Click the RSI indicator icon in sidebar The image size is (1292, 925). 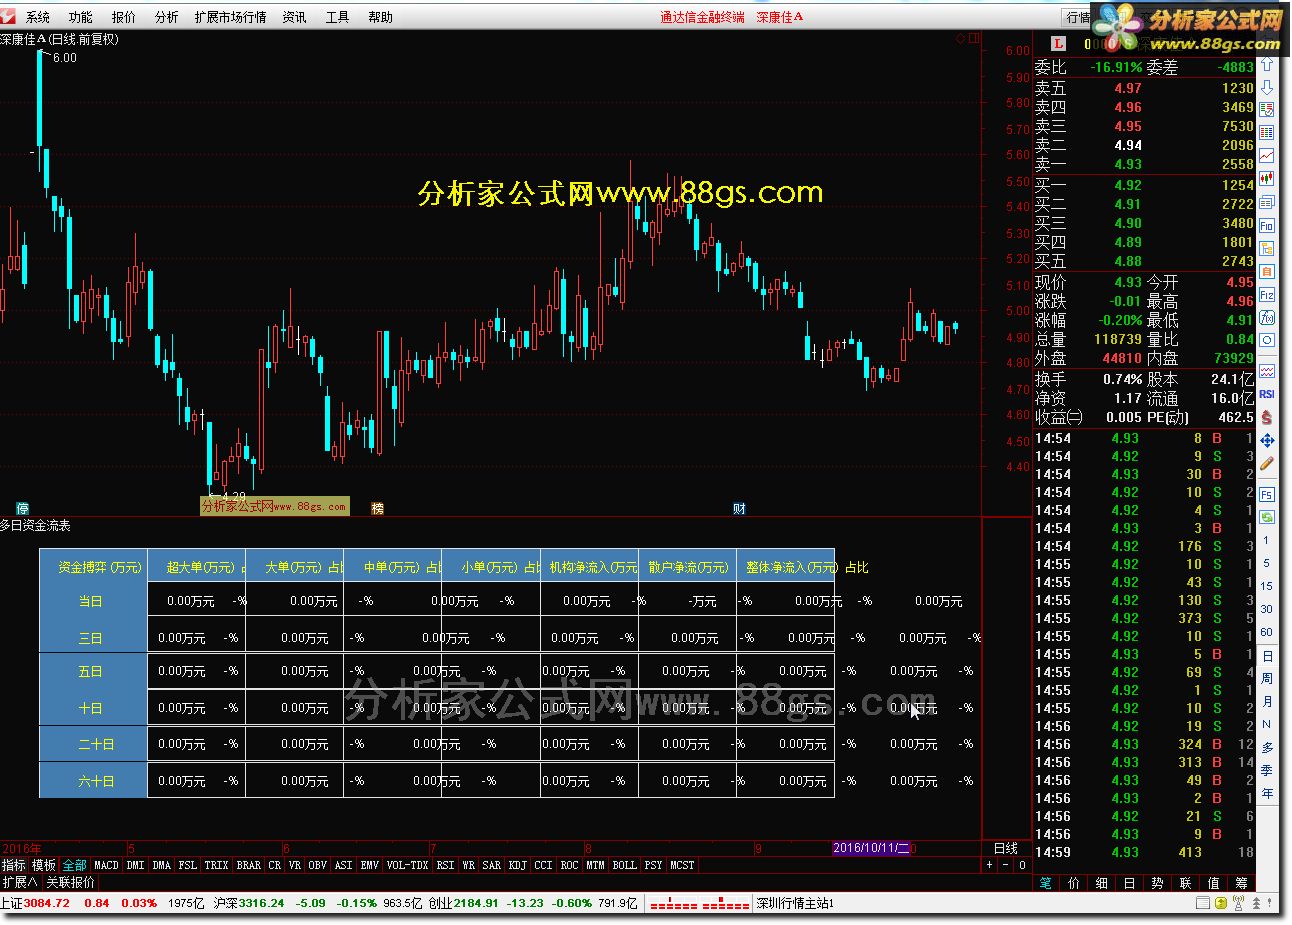click(1267, 394)
